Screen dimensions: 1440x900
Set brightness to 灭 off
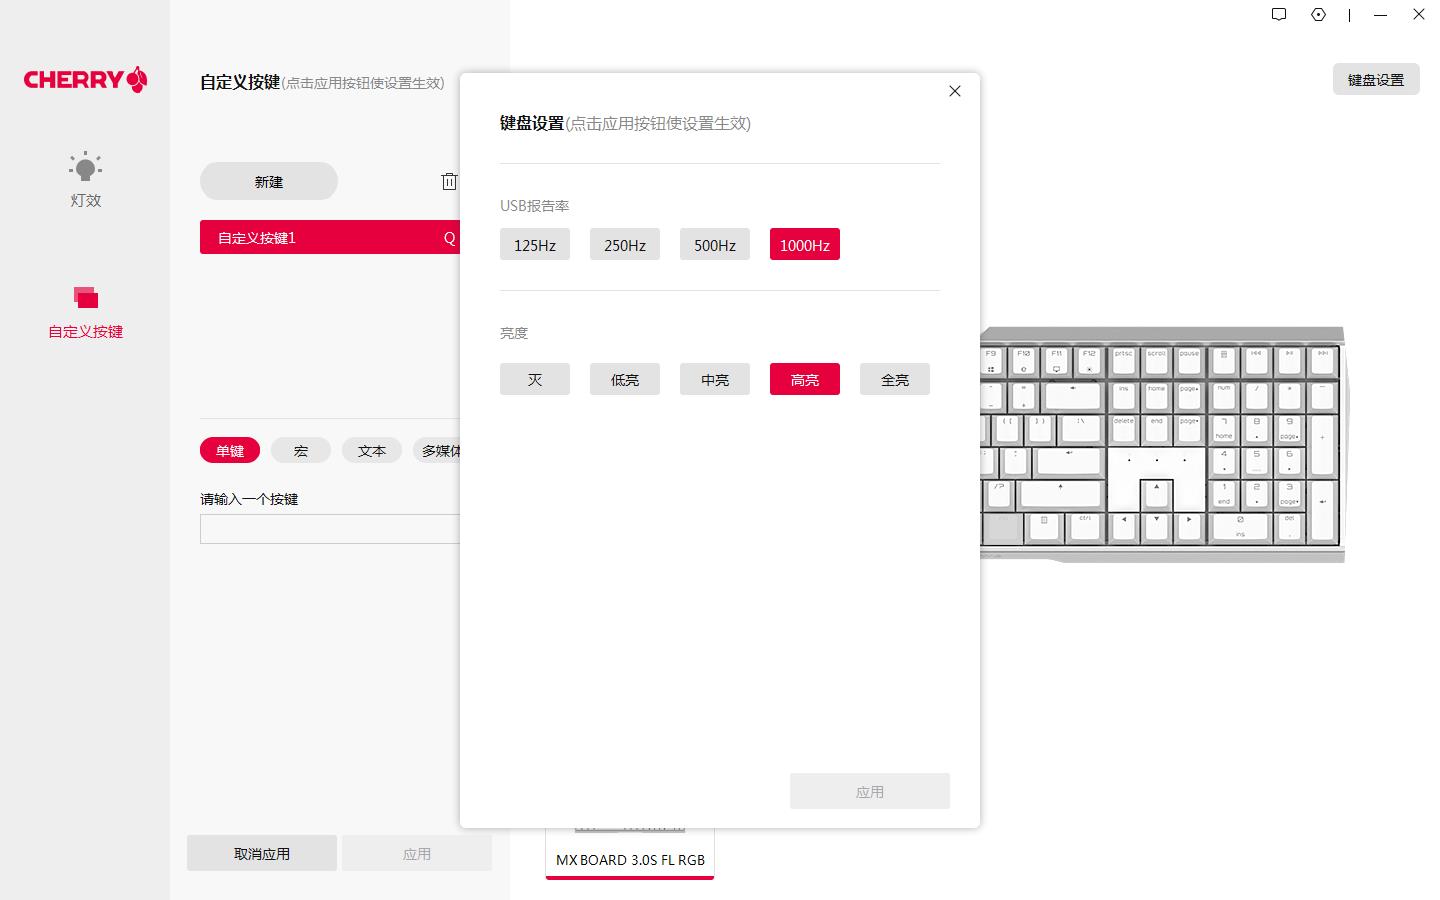pyautogui.click(x=534, y=379)
